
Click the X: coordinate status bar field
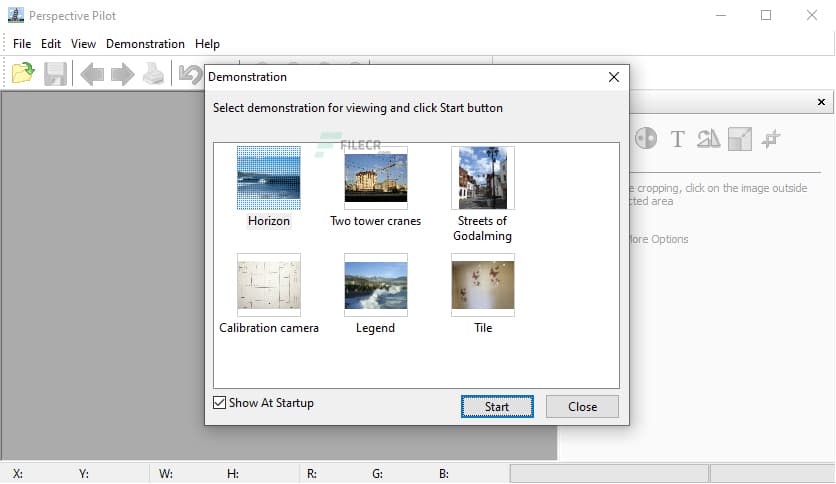(x=18, y=474)
